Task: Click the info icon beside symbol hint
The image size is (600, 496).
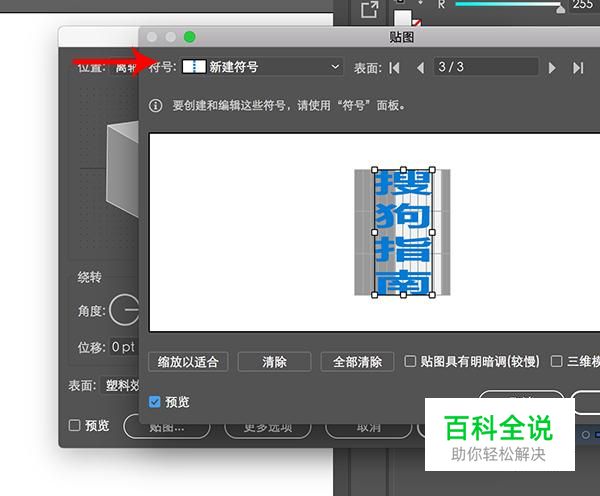Action: coord(155,106)
